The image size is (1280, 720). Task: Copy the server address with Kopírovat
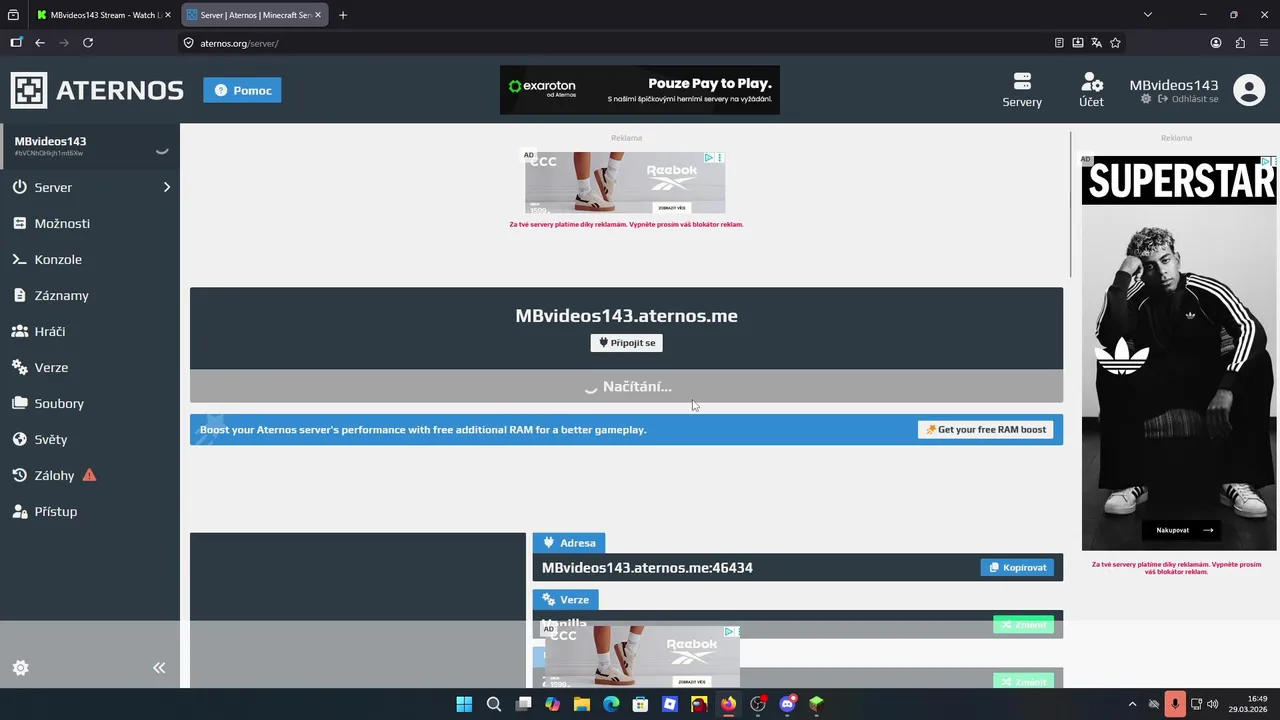[1017, 568]
